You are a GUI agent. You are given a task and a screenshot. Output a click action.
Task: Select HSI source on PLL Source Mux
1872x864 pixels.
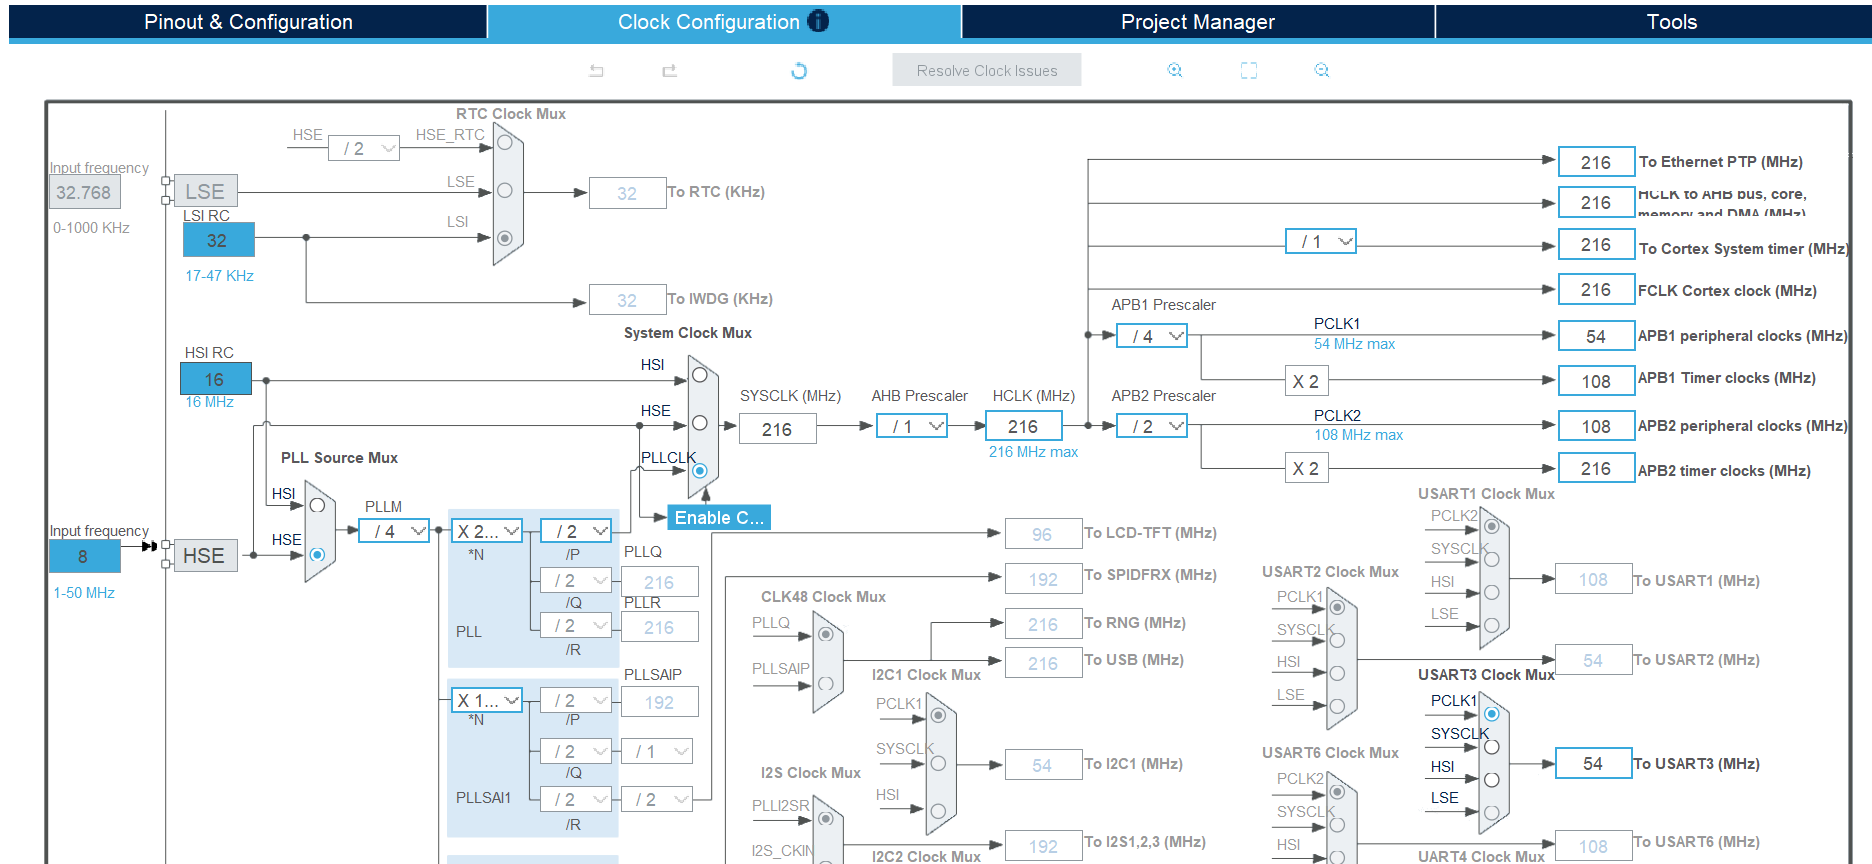[317, 505]
